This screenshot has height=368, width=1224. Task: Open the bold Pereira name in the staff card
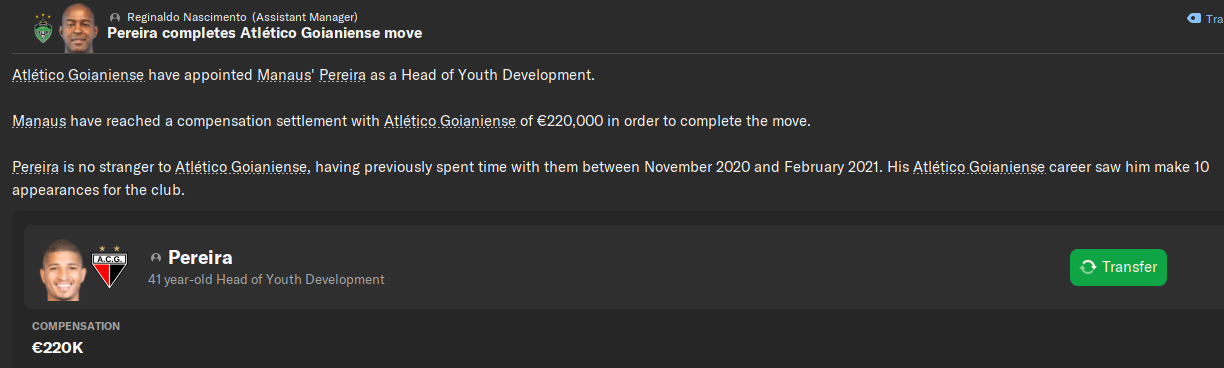coord(200,257)
